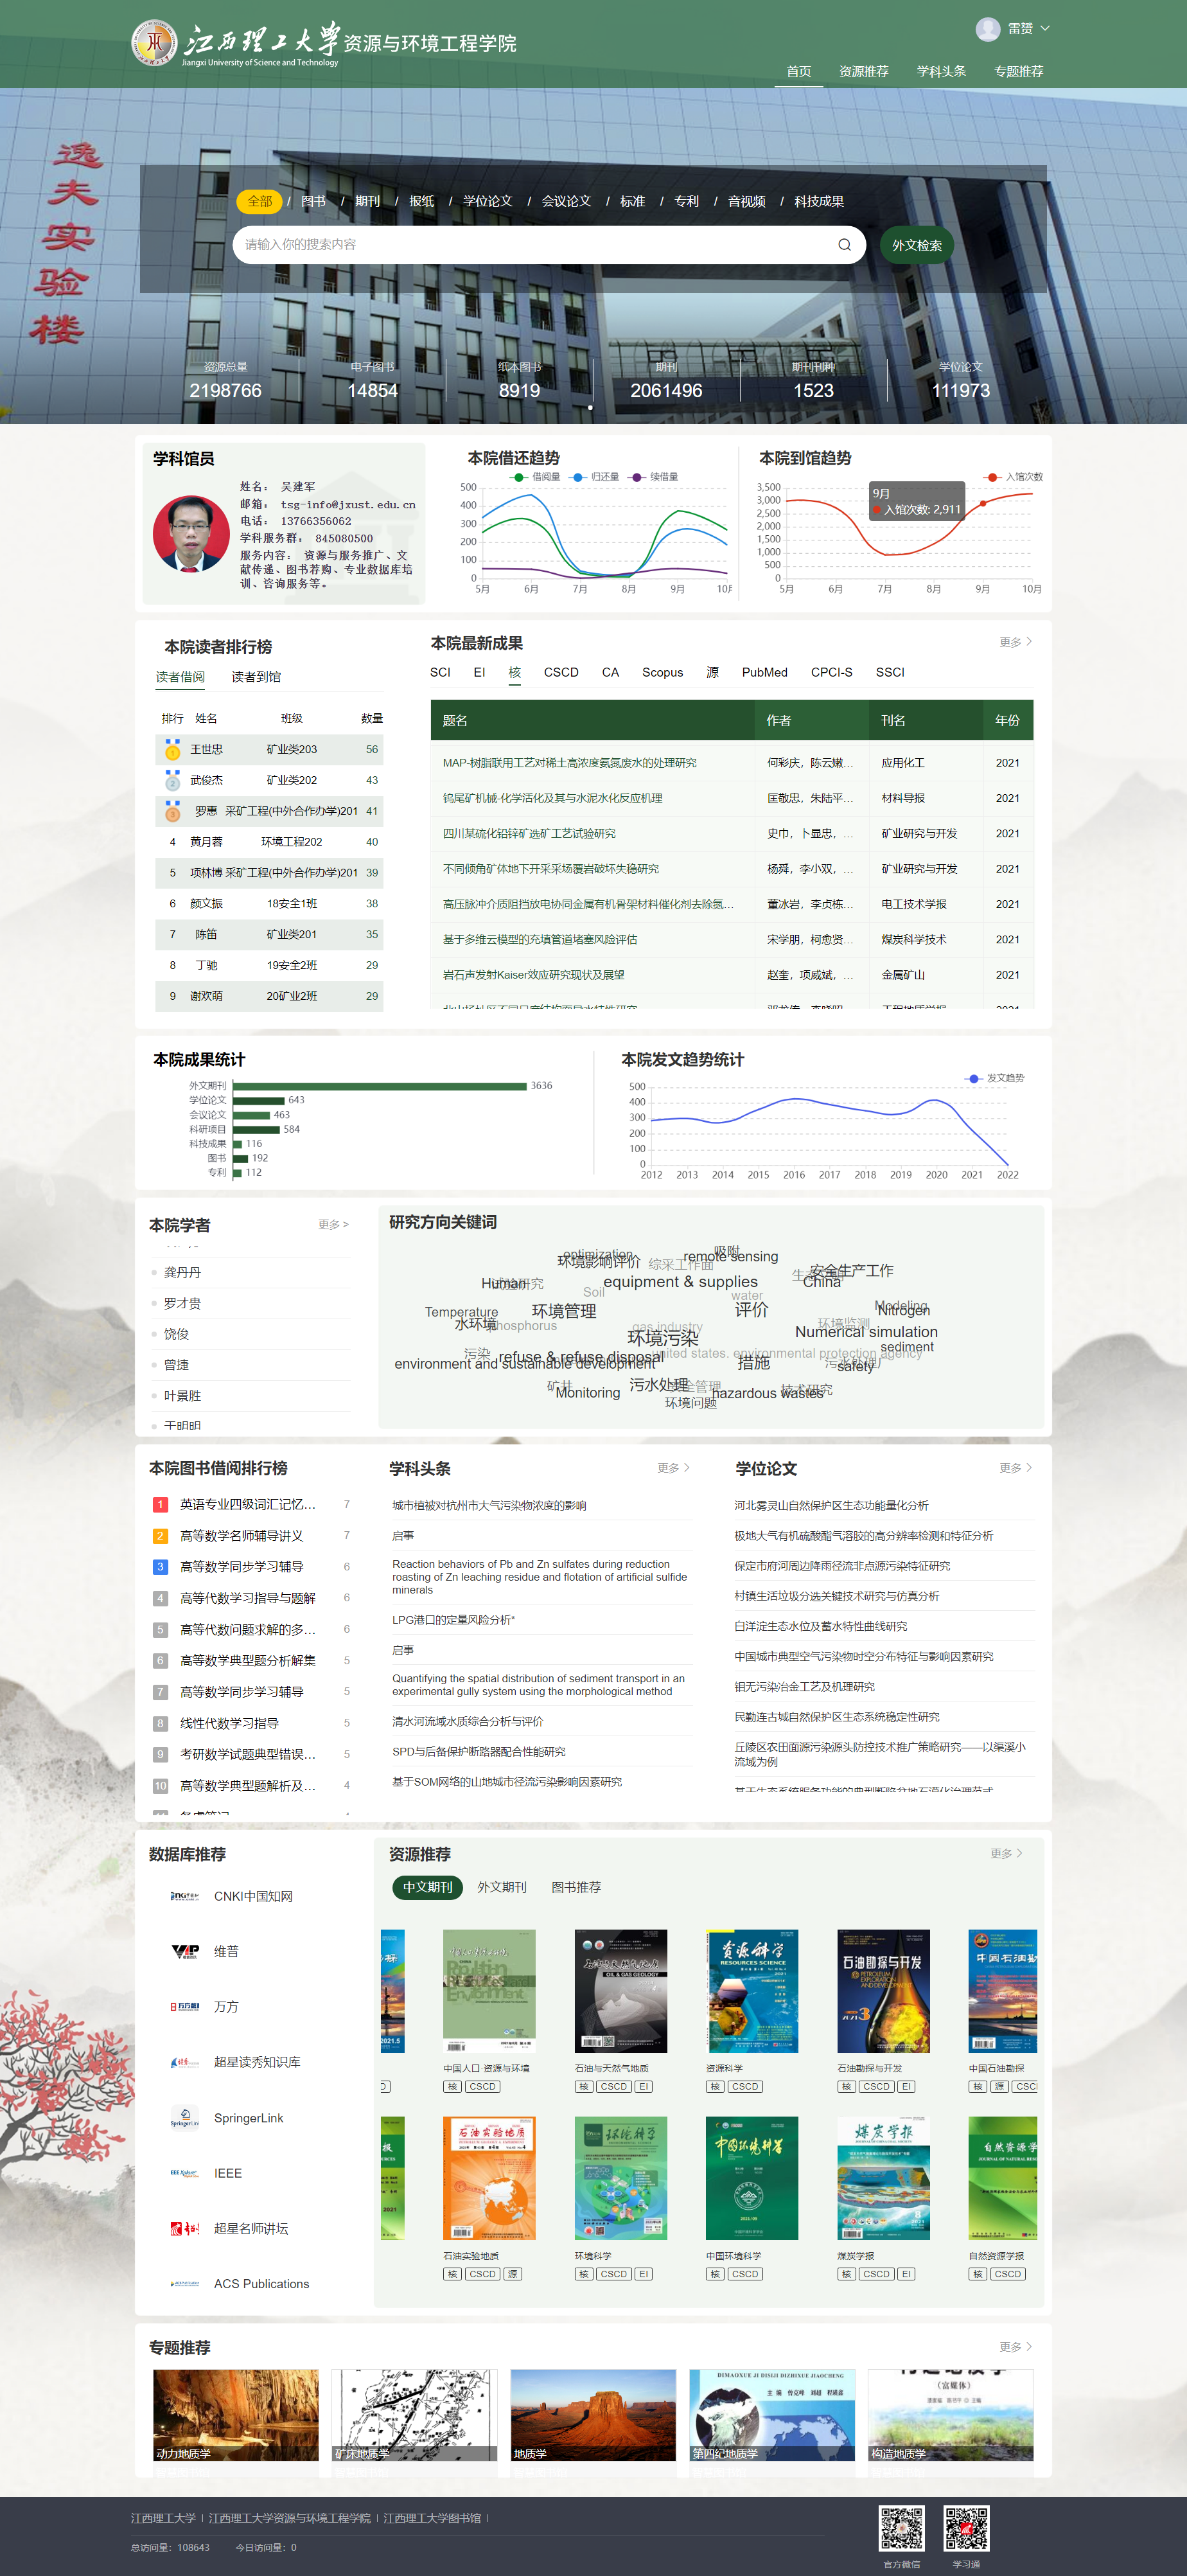Screen dimensions: 1187x2576
Task: Expand 更多 in 学位论文 section
Action: pyautogui.click(x=1016, y=1468)
